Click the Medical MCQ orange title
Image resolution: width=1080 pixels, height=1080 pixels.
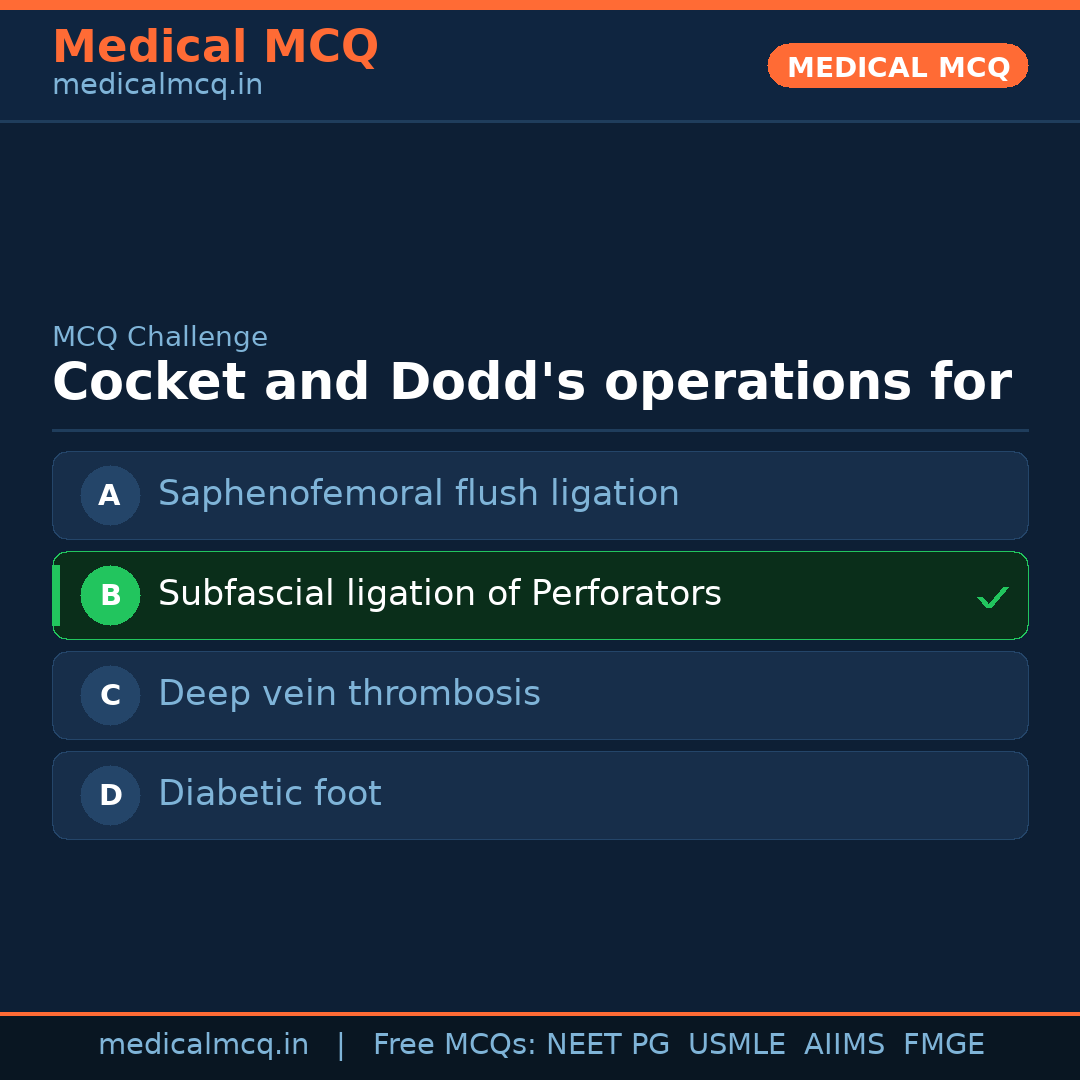(215, 47)
